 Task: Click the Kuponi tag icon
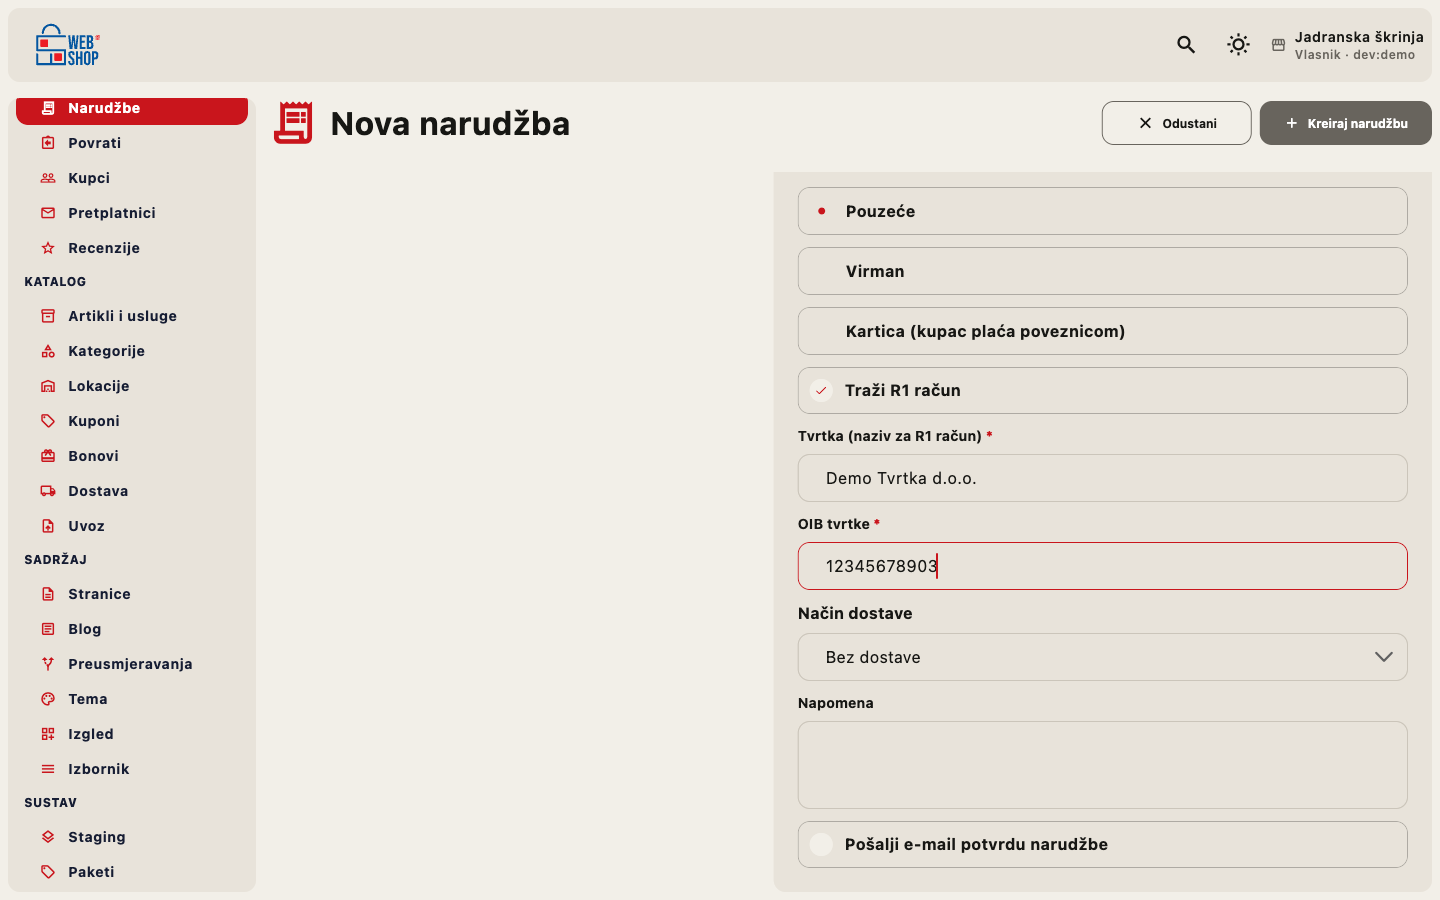tap(48, 421)
